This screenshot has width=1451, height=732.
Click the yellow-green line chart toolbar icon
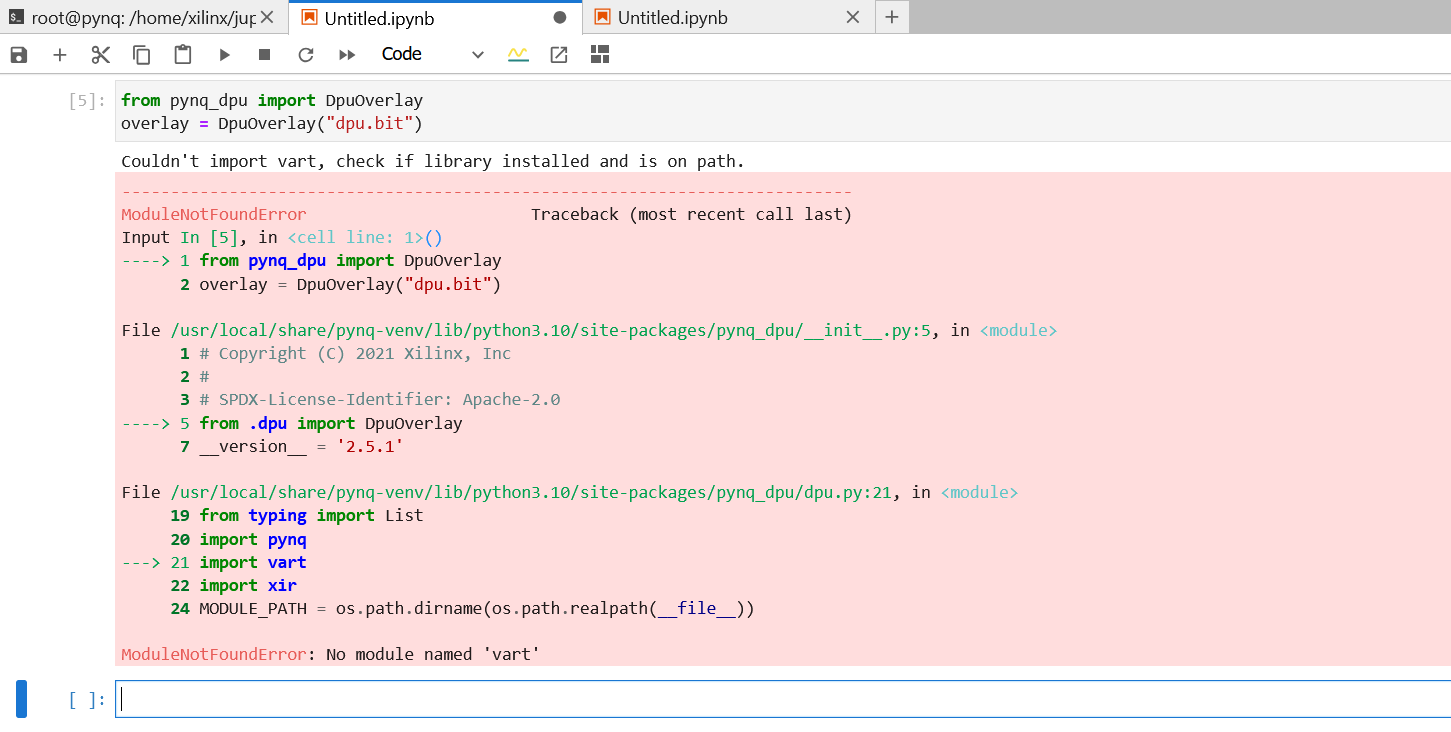518,55
